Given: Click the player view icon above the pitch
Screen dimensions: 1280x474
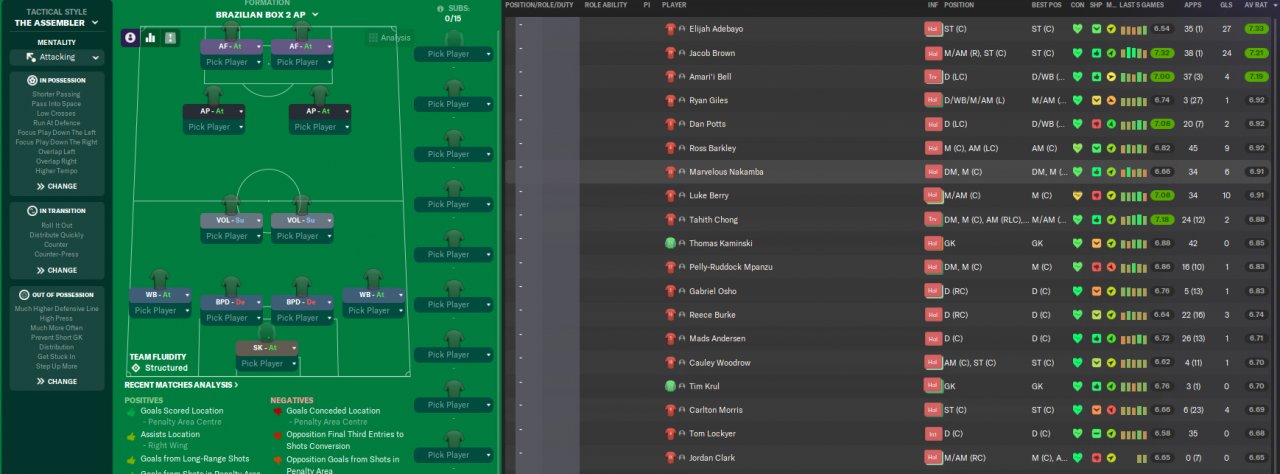Looking at the screenshot, I should [131, 37].
